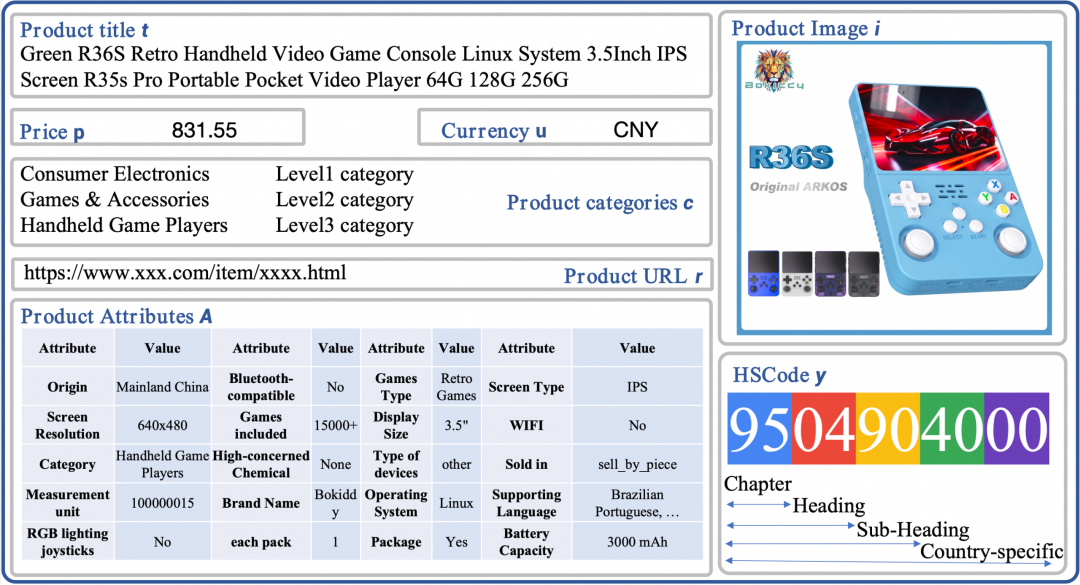This screenshot has height=585, width=1080.
Task: Click the sell_by_piece value cell
Action: click(x=637, y=464)
